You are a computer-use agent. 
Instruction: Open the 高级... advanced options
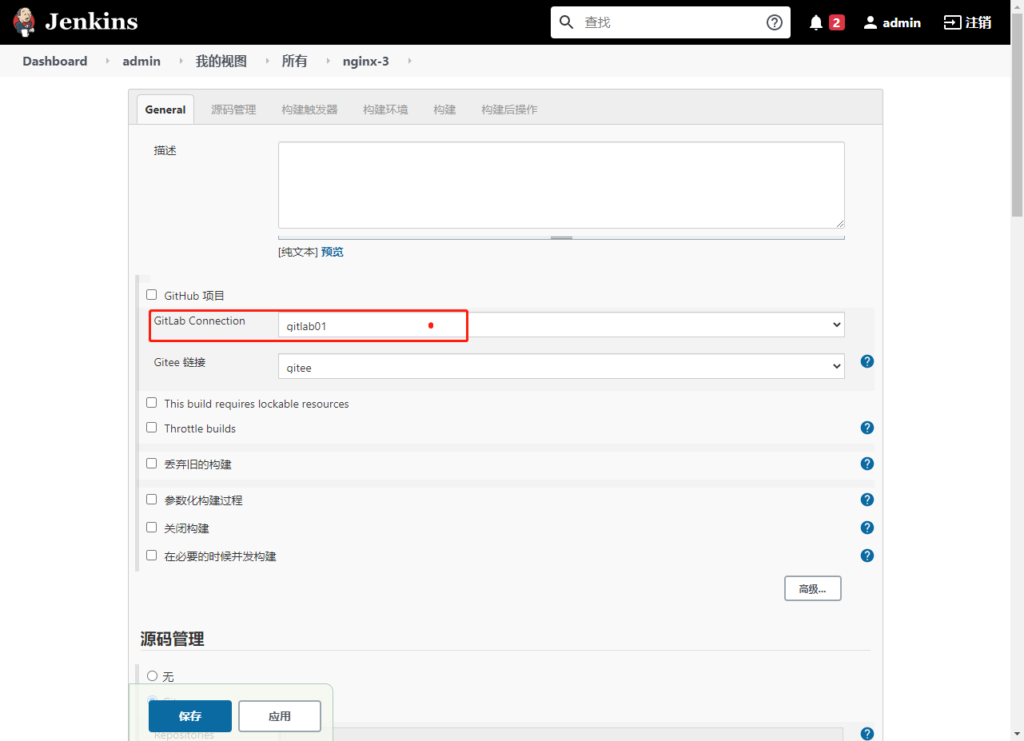click(812, 589)
